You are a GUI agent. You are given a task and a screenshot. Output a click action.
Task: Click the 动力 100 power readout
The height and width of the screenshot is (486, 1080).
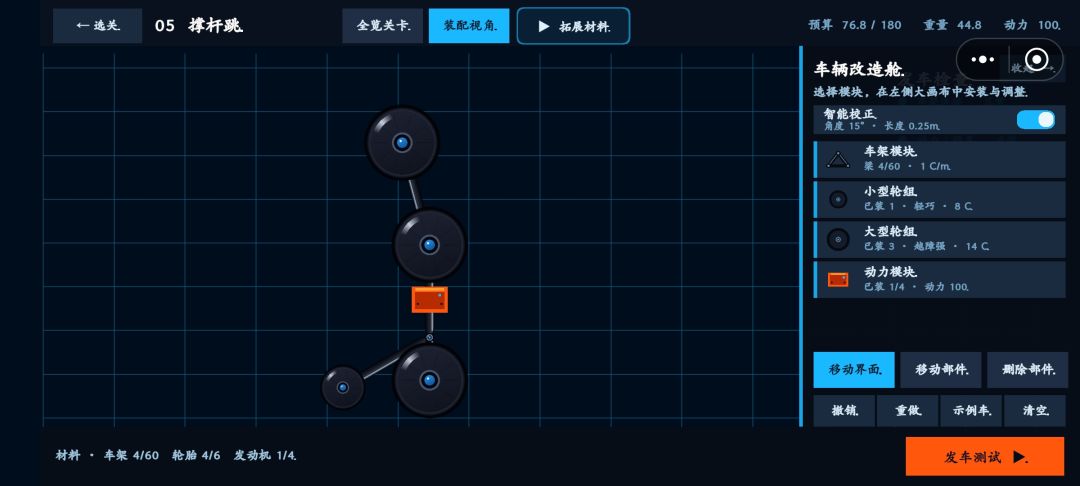(x=1032, y=25)
